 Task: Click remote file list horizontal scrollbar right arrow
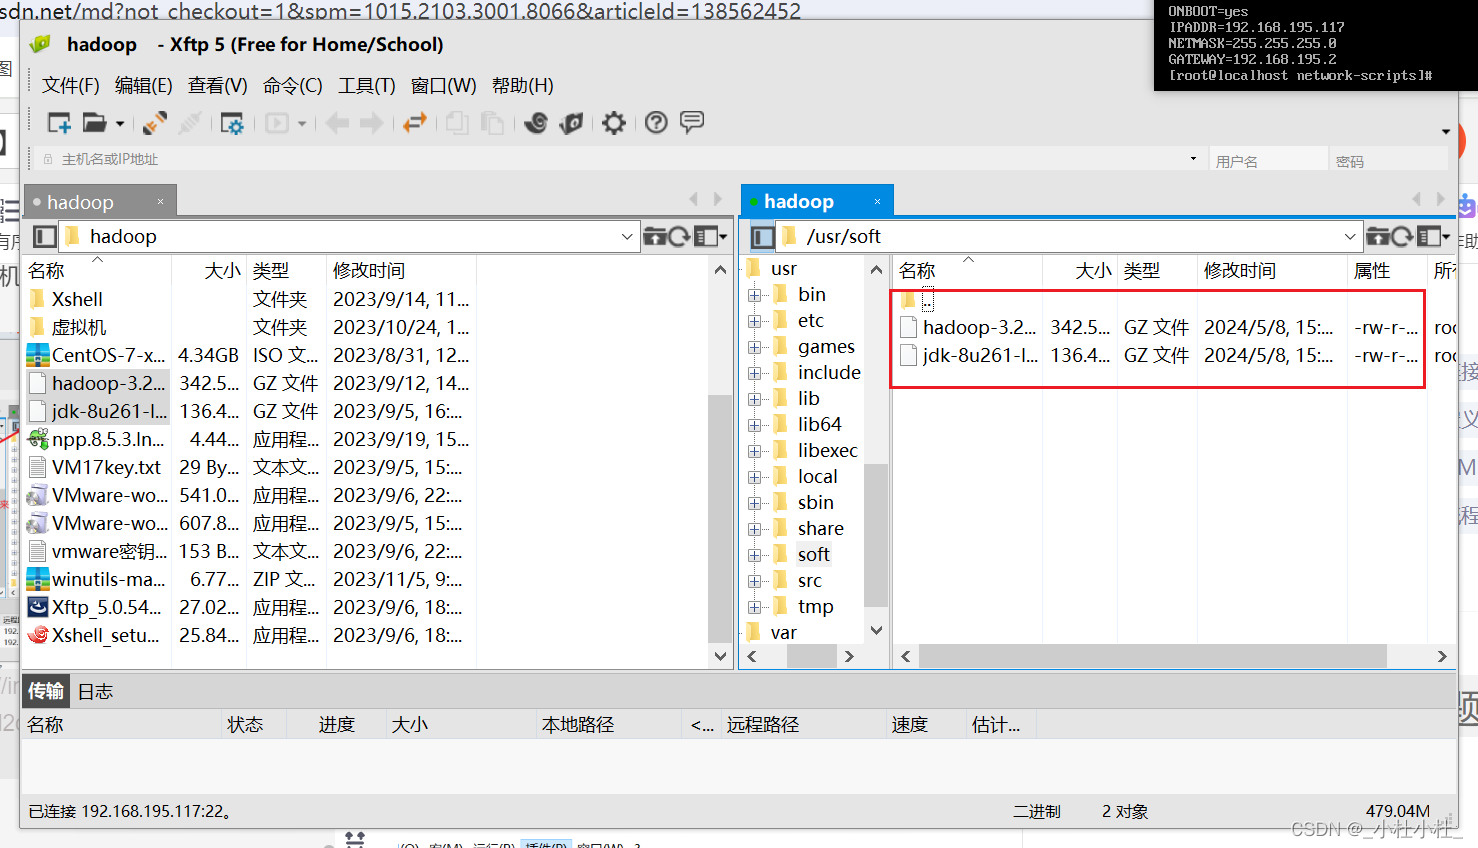(1442, 656)
